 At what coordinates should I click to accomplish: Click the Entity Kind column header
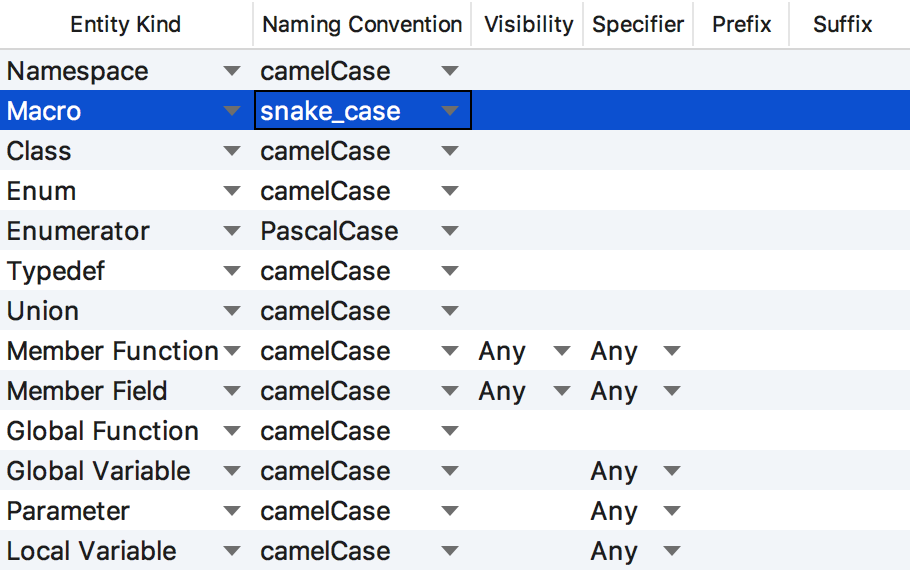[126, 24]
